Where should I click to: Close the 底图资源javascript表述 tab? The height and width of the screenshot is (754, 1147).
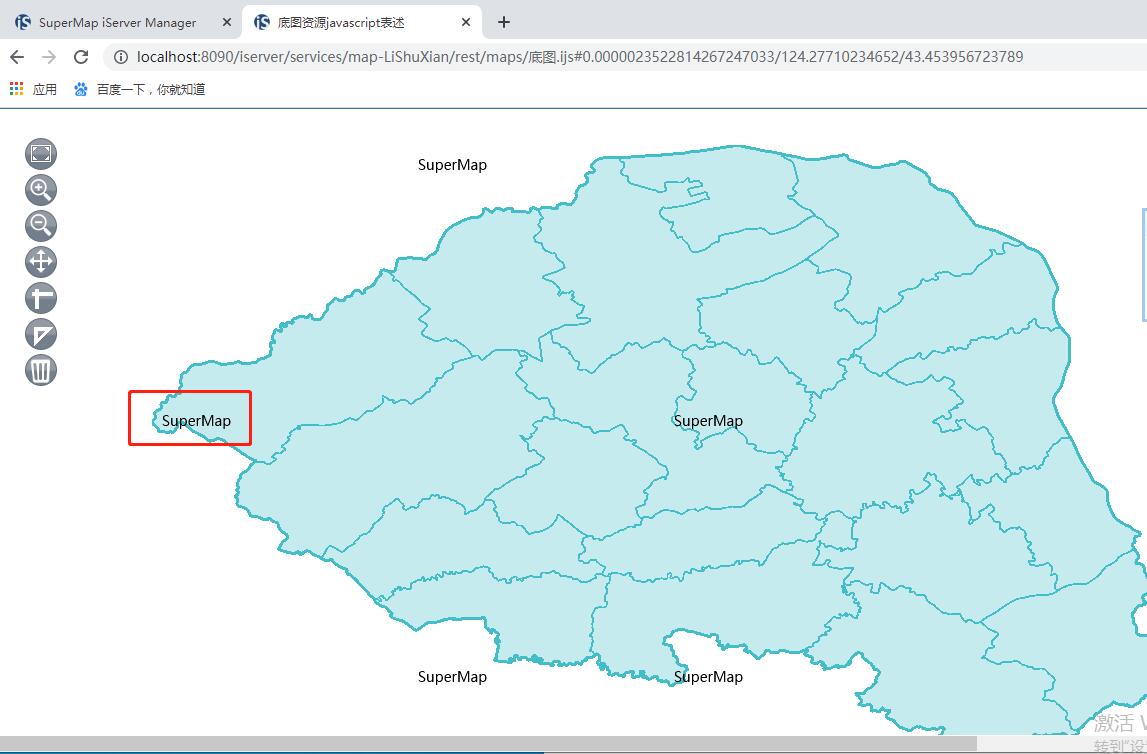click(x=466, y=23)
